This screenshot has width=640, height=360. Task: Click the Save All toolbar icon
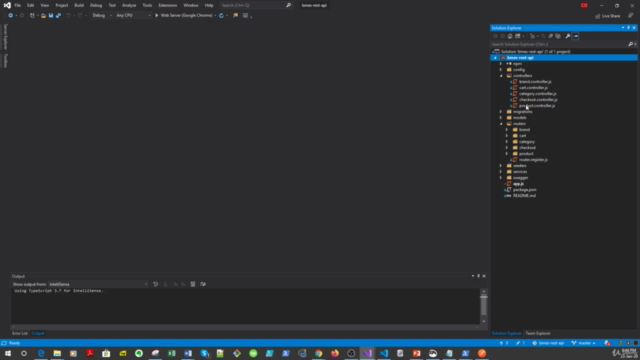click(x=58, y=16)
